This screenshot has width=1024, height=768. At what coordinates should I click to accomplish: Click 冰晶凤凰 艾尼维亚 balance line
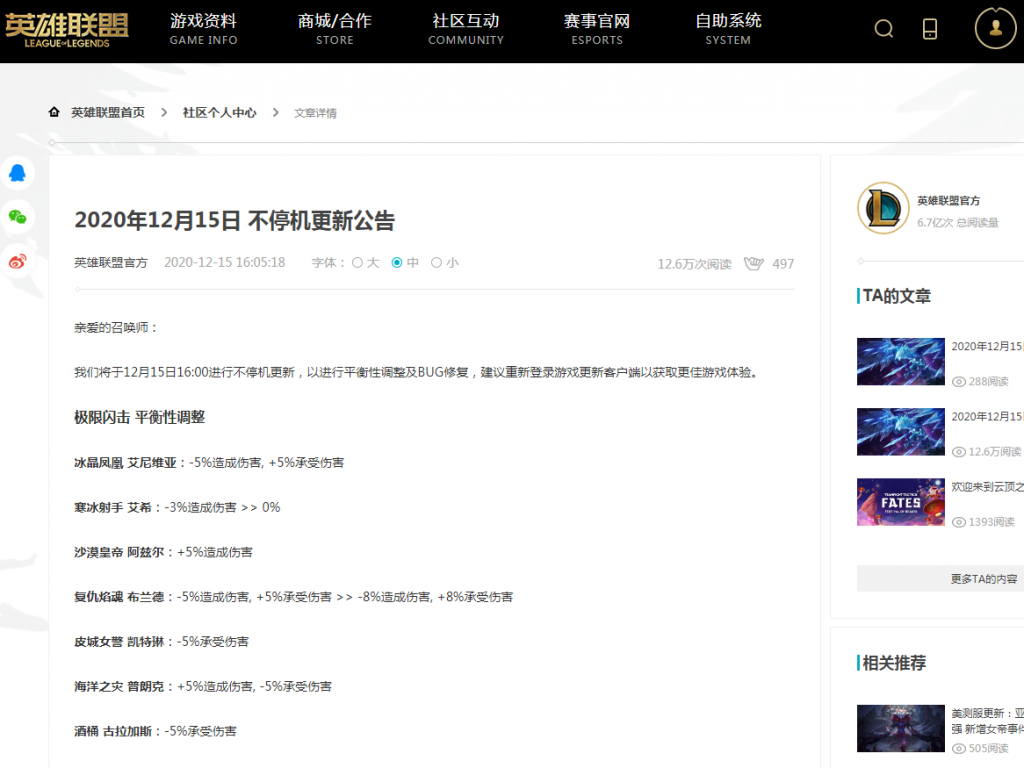(x=209, y=462)
